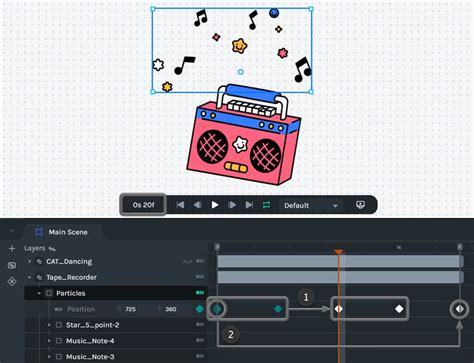The width and height of the screenshot is (474, 363).
Task: Select the Music_Note-3 layer name
Action: [x=90, y=357]
